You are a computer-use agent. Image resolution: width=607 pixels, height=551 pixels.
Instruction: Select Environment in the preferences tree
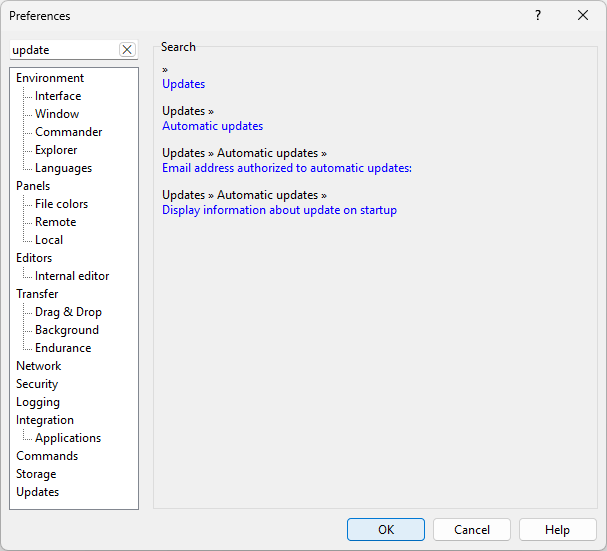coord(50,78)
